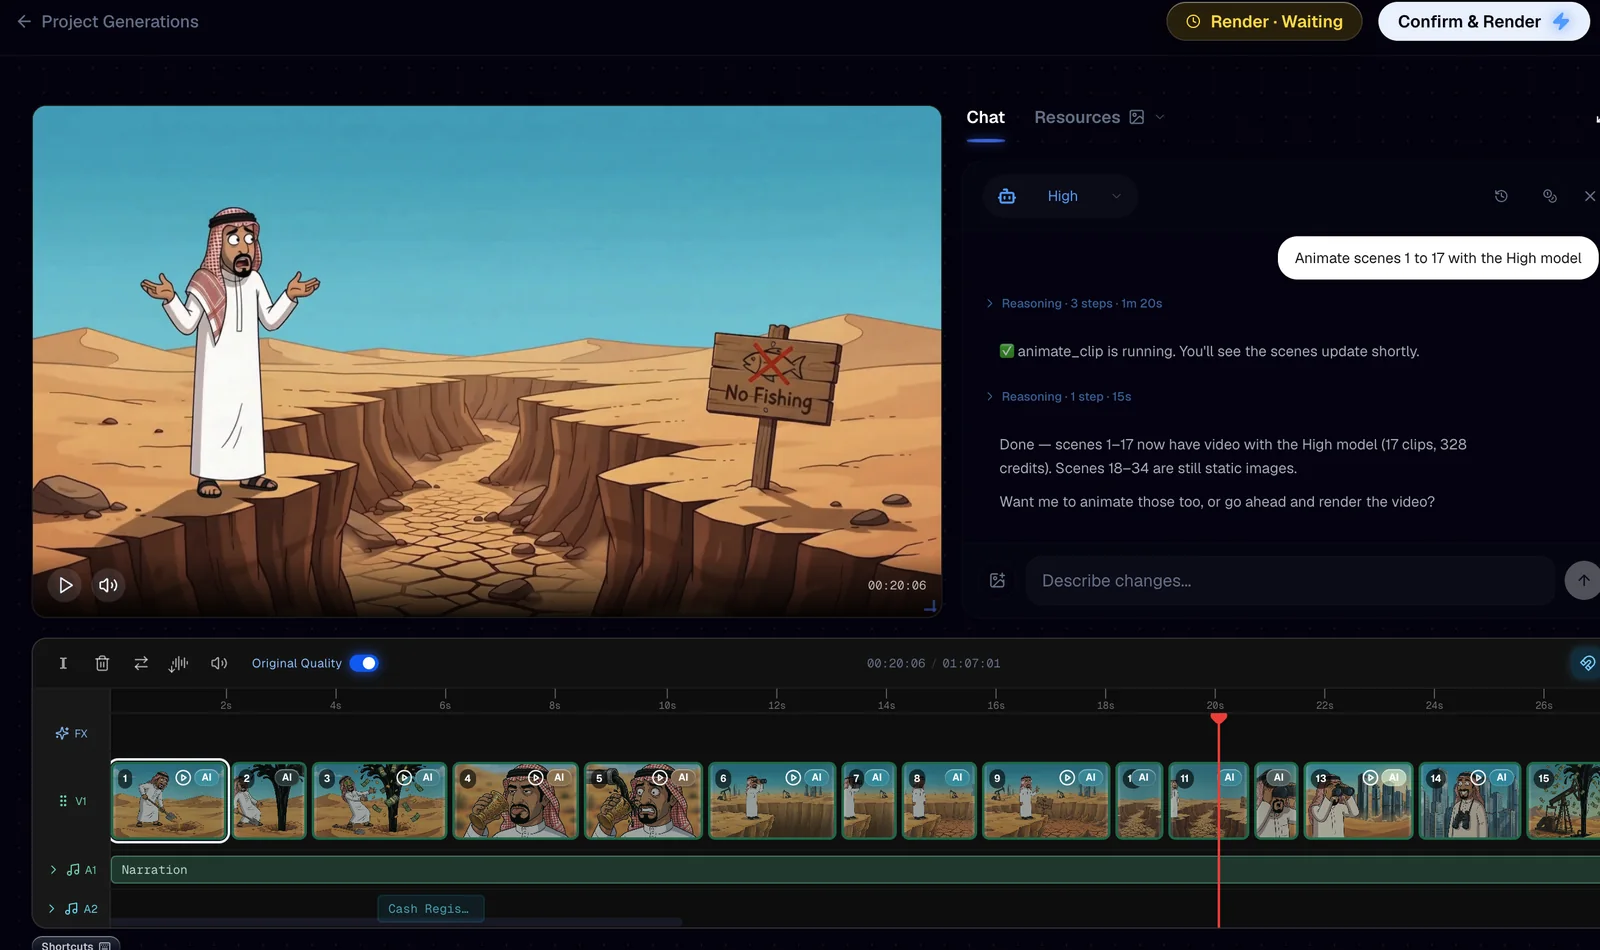
Task: Toggle the Original Quality switch
Action: 363,663
